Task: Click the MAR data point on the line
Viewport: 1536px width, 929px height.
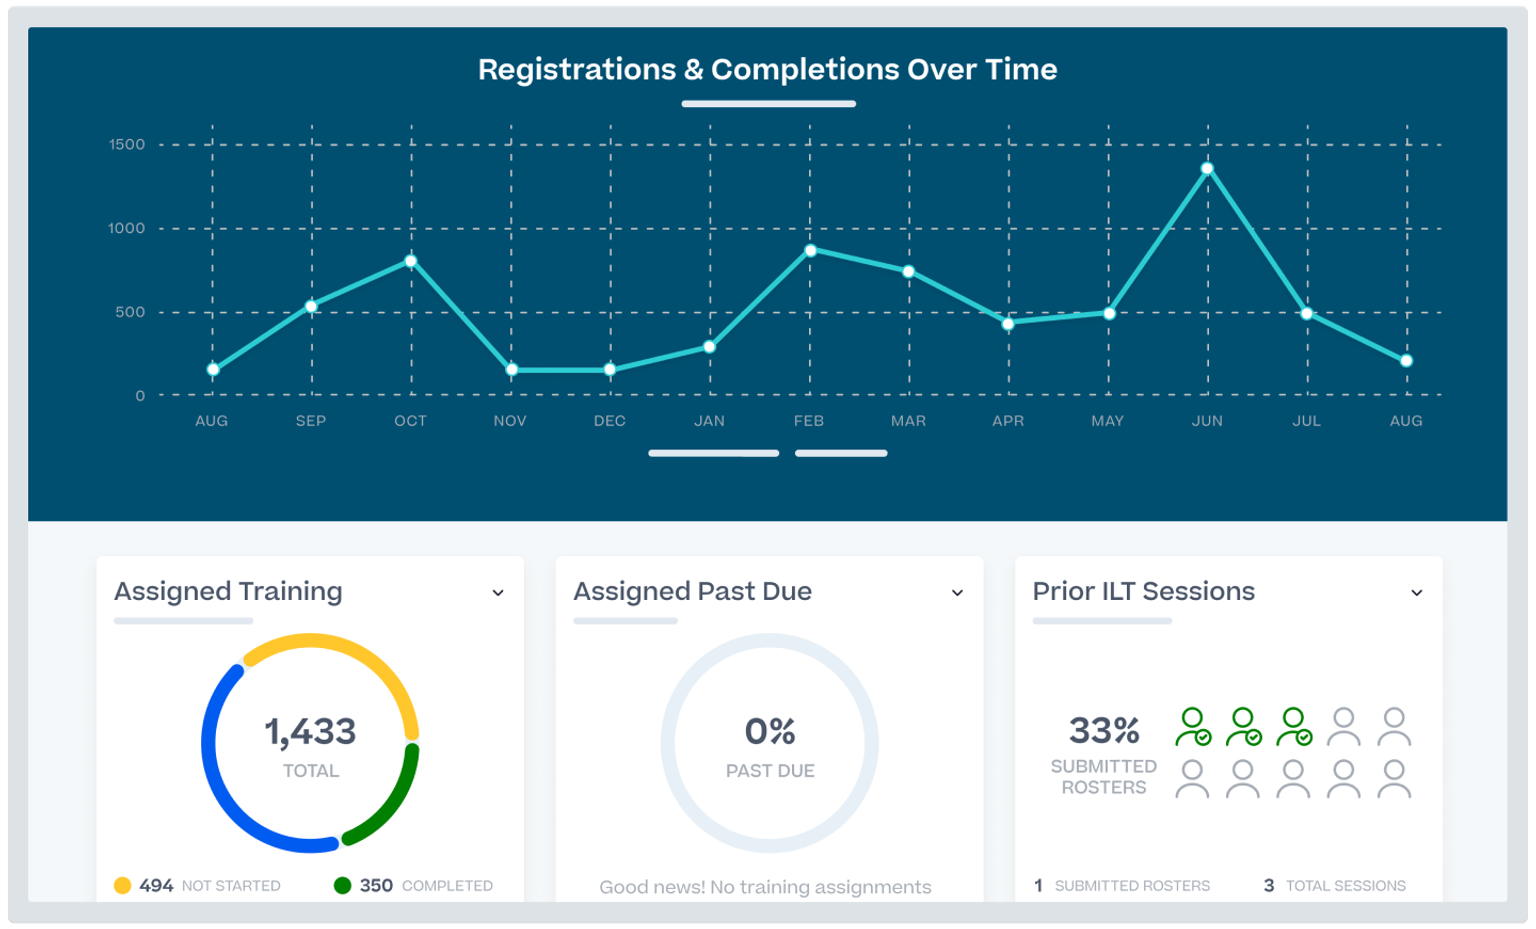Action: (x=909, y=272)
